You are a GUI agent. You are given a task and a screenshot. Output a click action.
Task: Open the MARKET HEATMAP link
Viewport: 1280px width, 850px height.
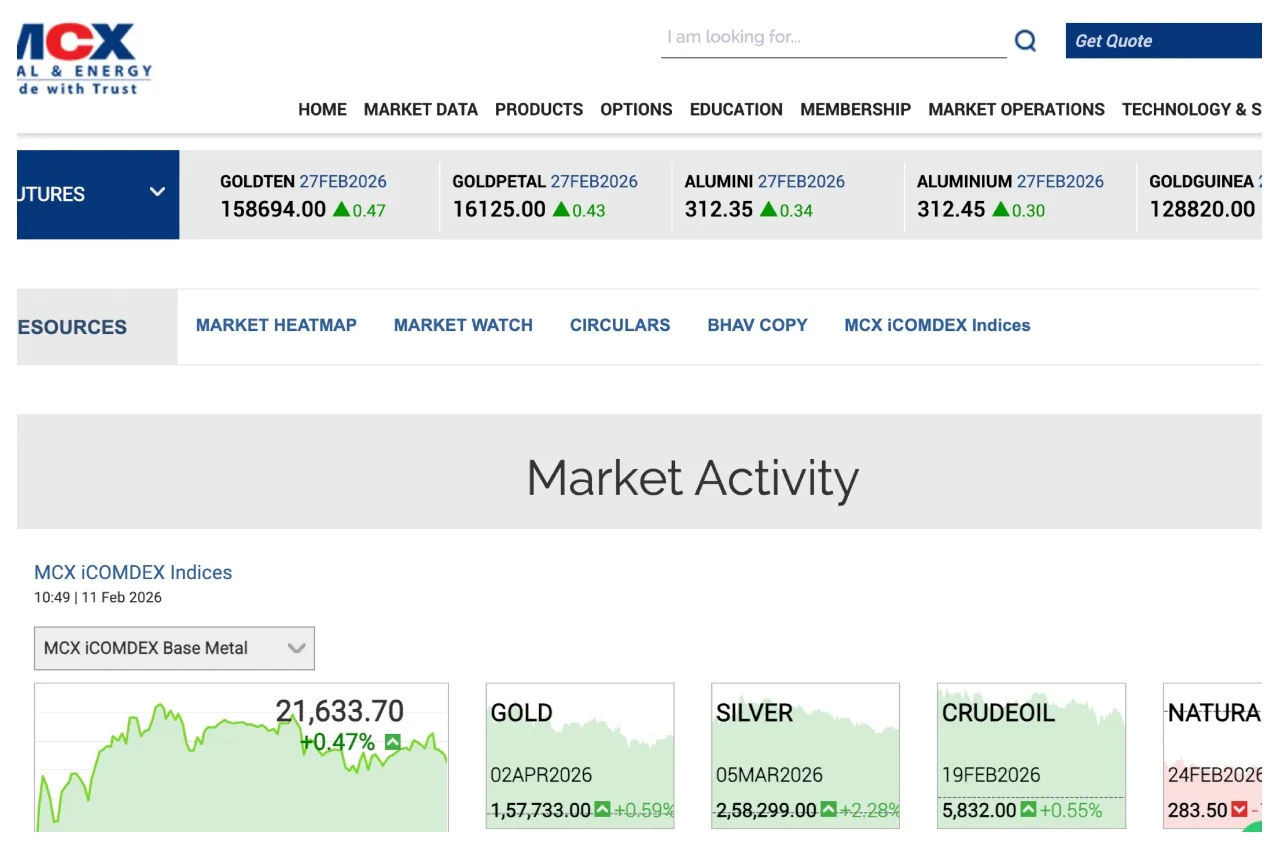coord(276,325)
